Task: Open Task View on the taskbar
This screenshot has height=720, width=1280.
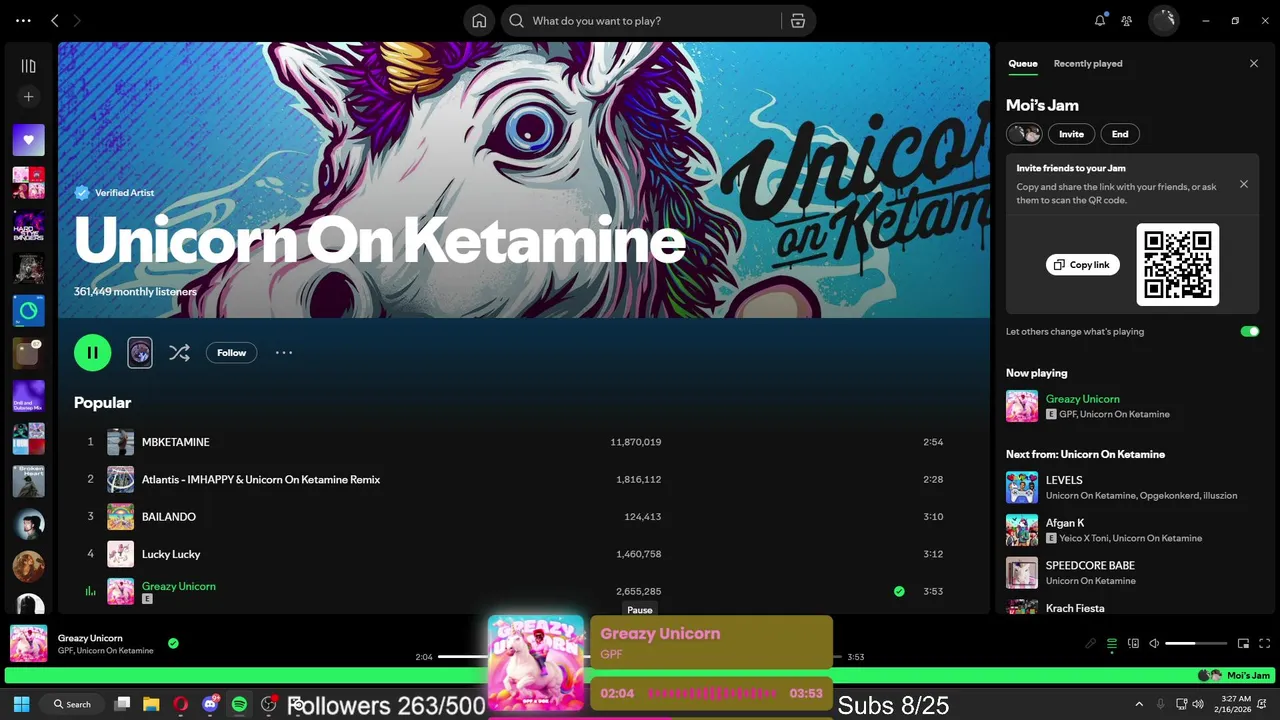Action: 122,704
